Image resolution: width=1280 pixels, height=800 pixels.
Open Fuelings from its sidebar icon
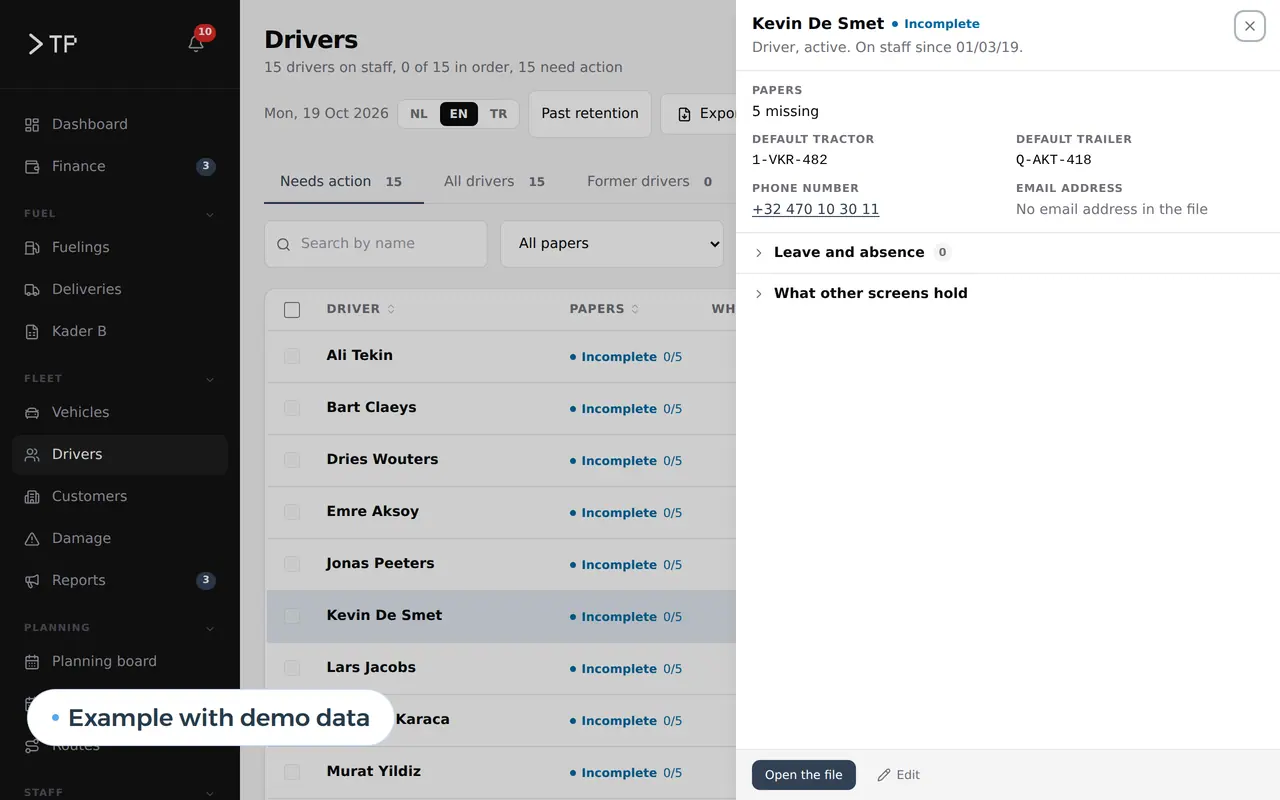tap(32, 247)
